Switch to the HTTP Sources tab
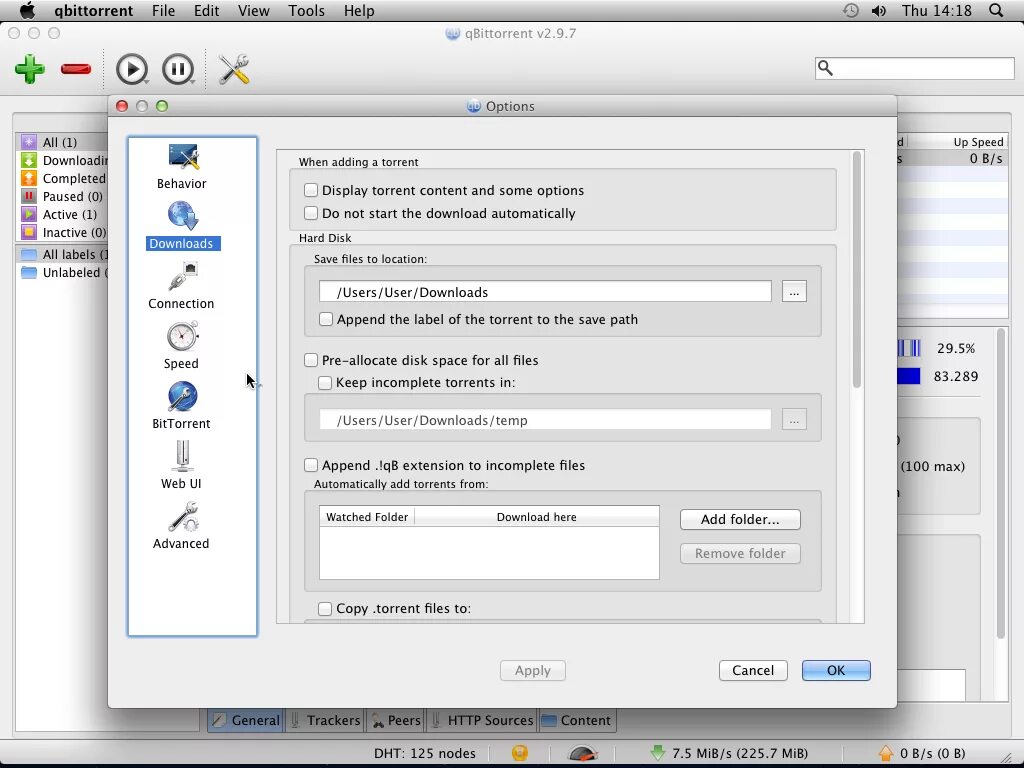This screenshot has height=768, width=1024. click(481, 720)
